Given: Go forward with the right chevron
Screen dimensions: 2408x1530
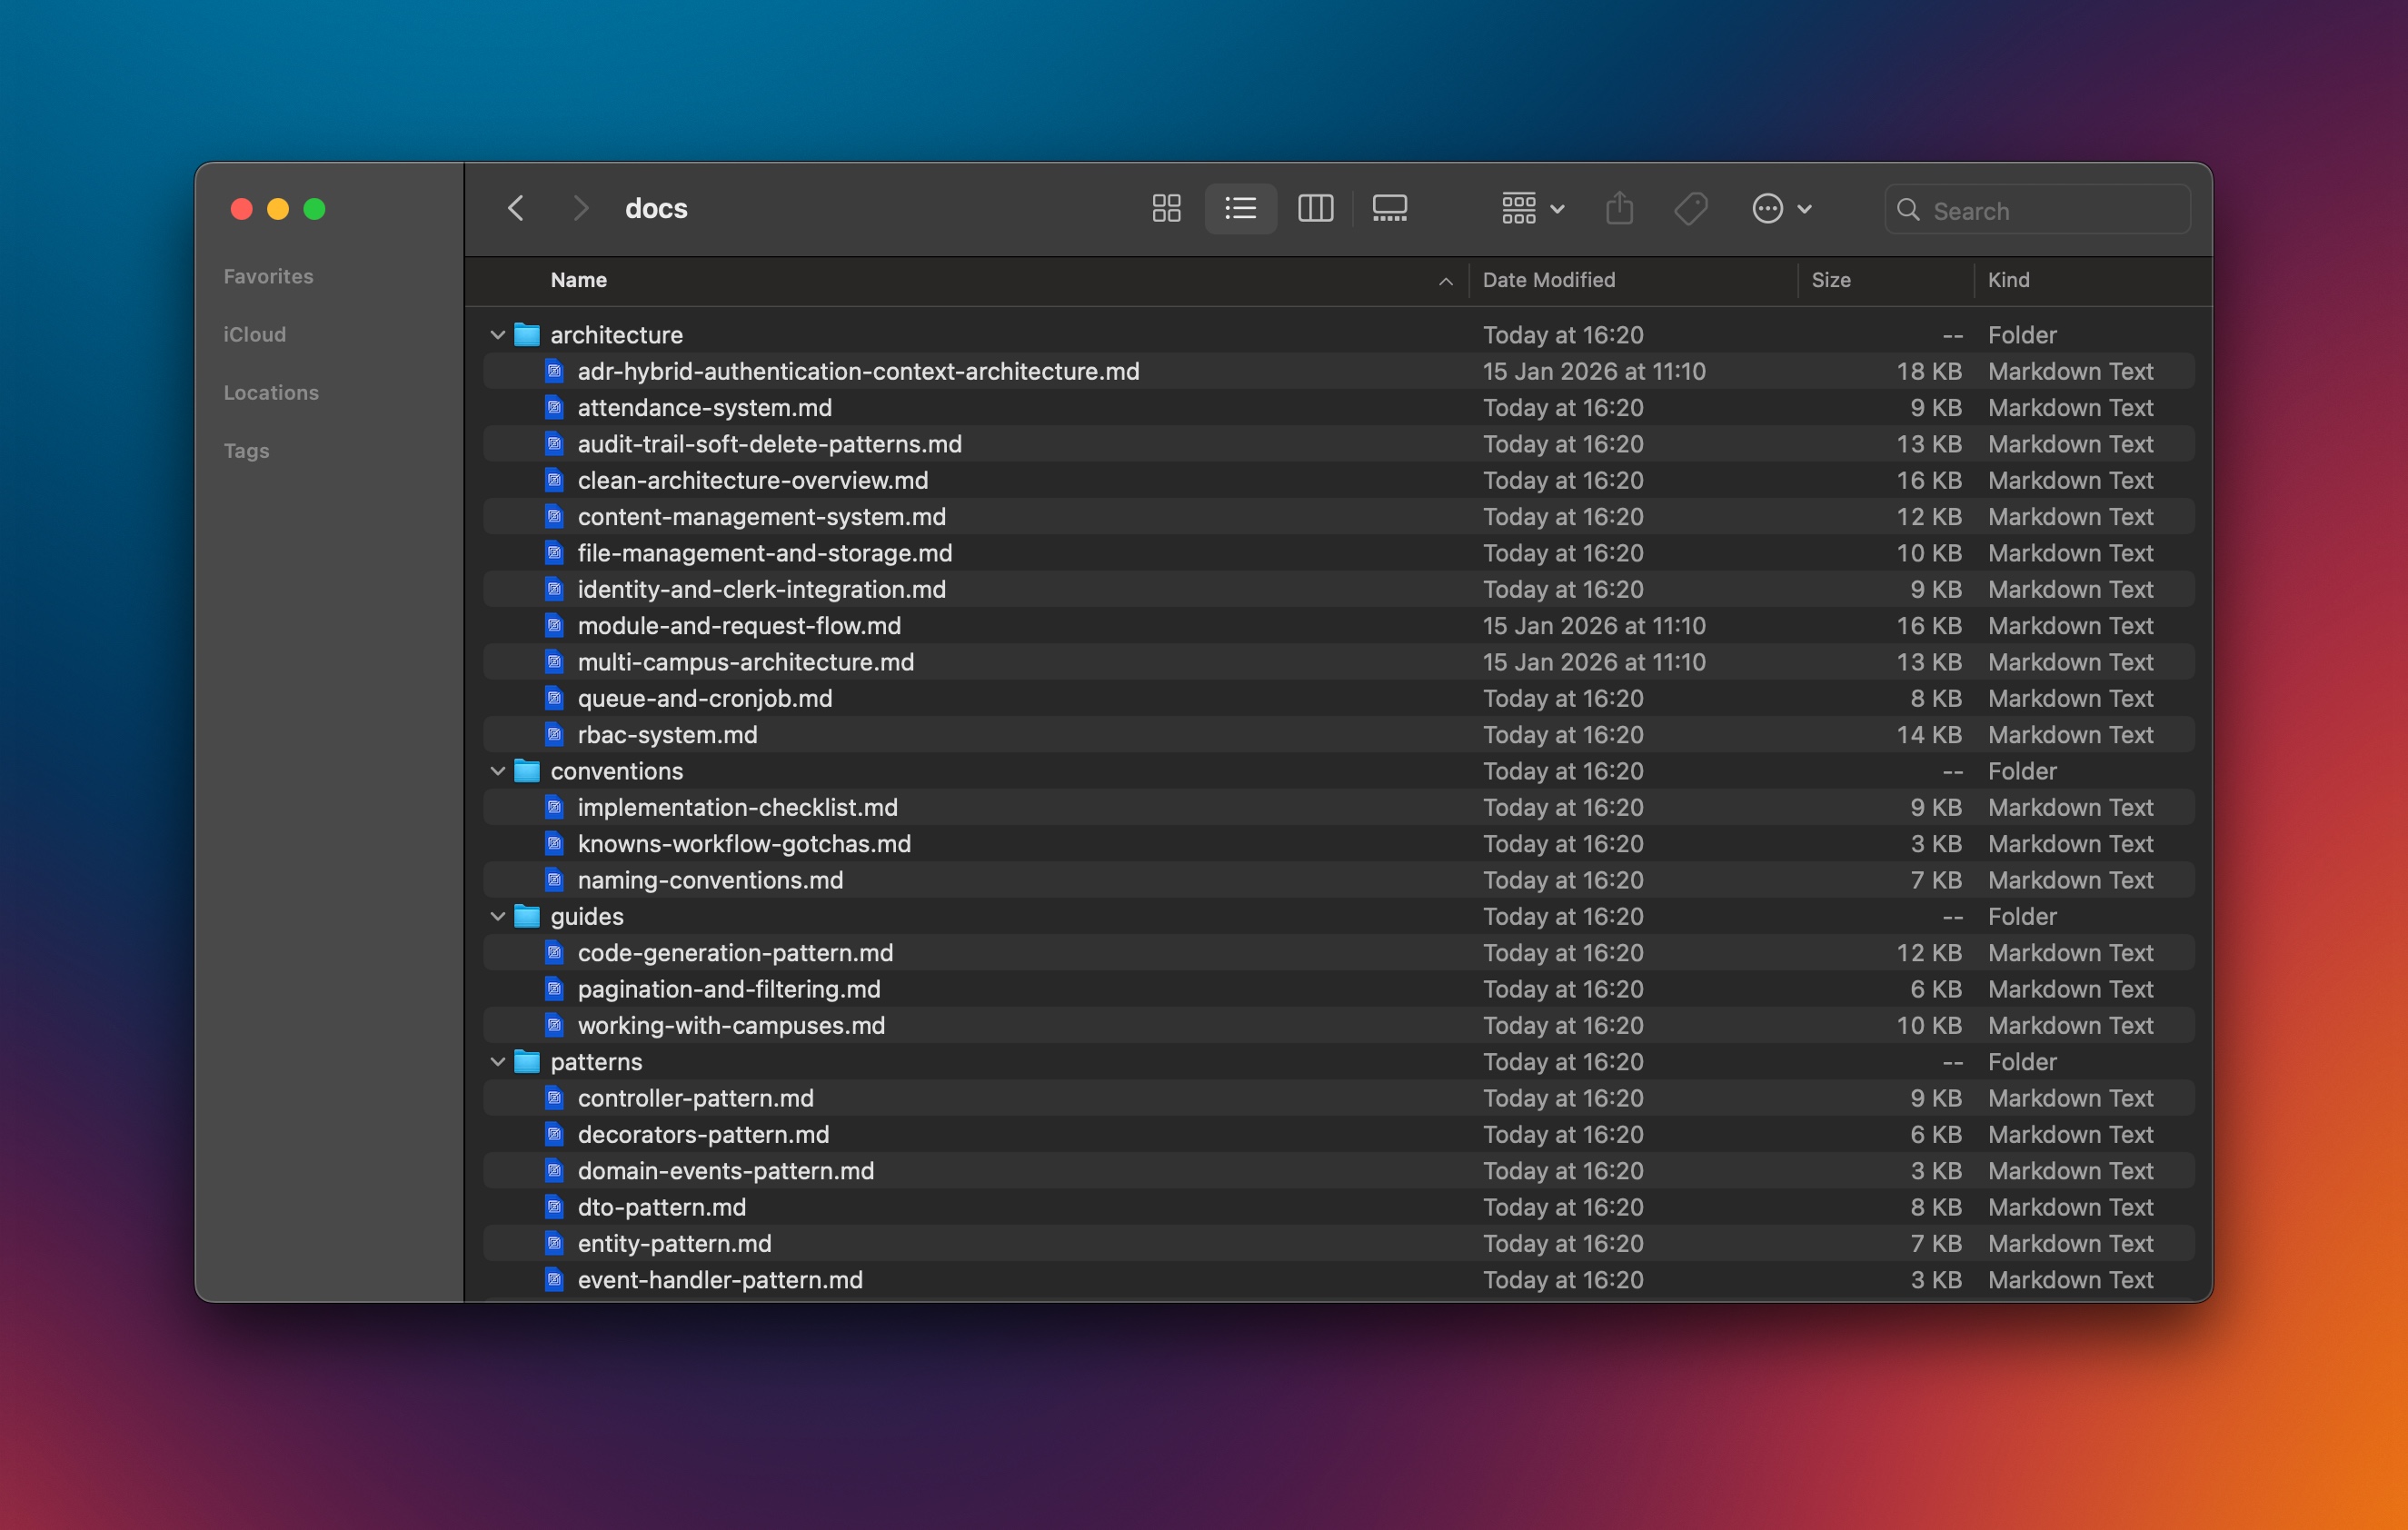Looking at the screenshot, I should [580, 209].
